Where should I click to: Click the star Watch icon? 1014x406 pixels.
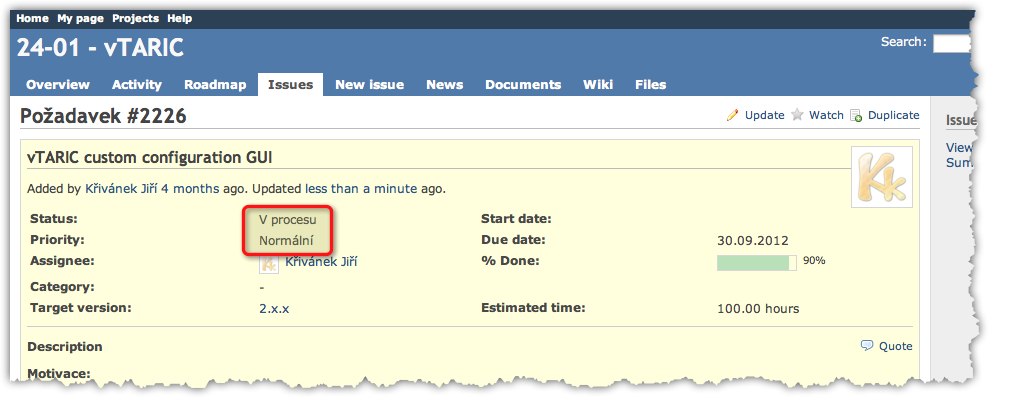[x=797, y=115]
